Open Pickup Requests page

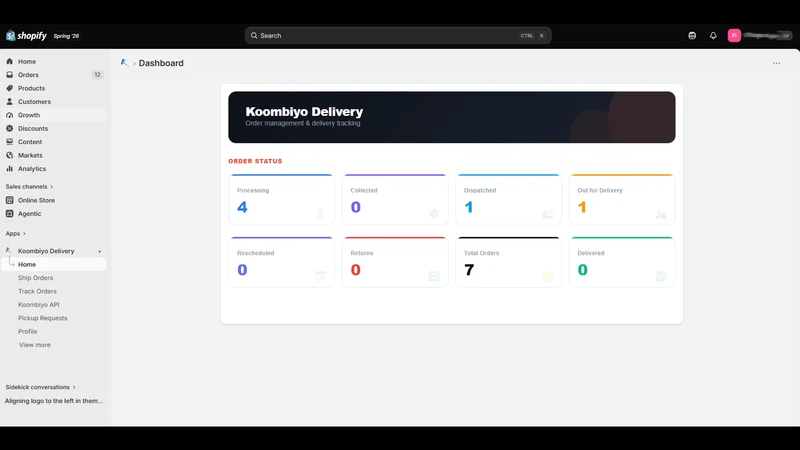[x=42, y=318]
